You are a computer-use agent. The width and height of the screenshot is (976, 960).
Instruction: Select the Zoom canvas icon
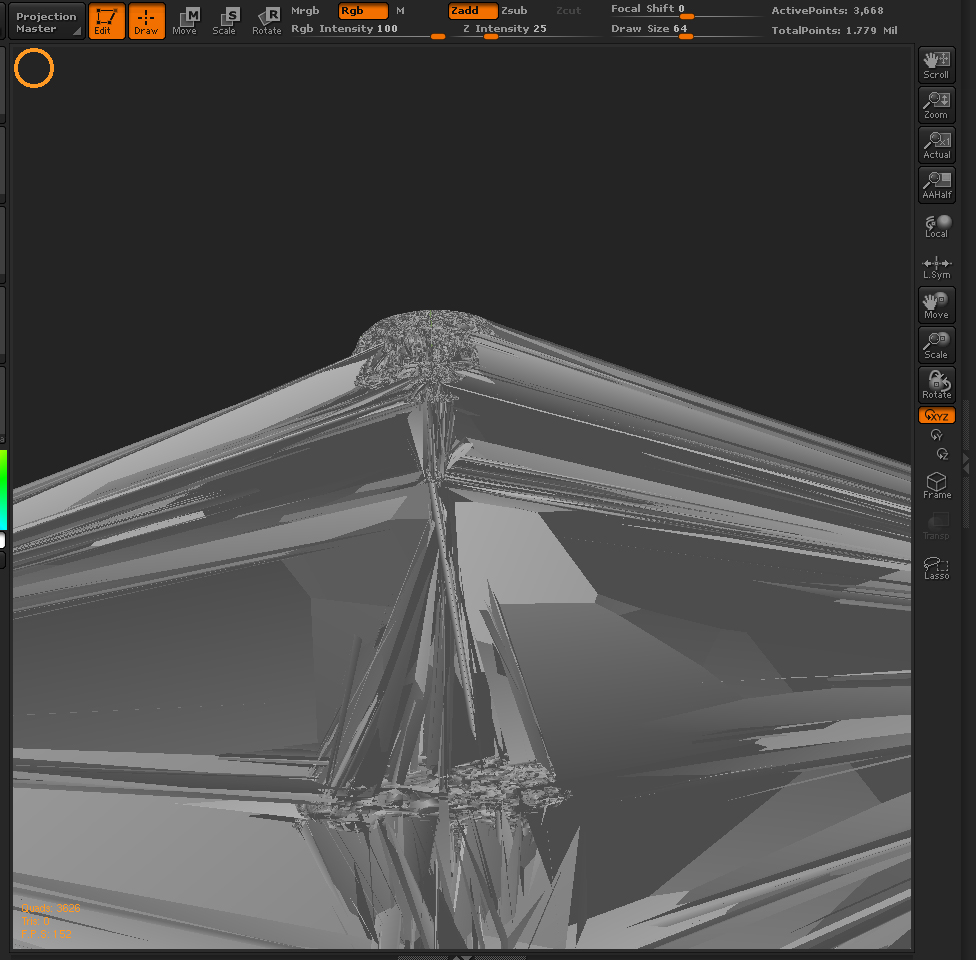(936, 104)
